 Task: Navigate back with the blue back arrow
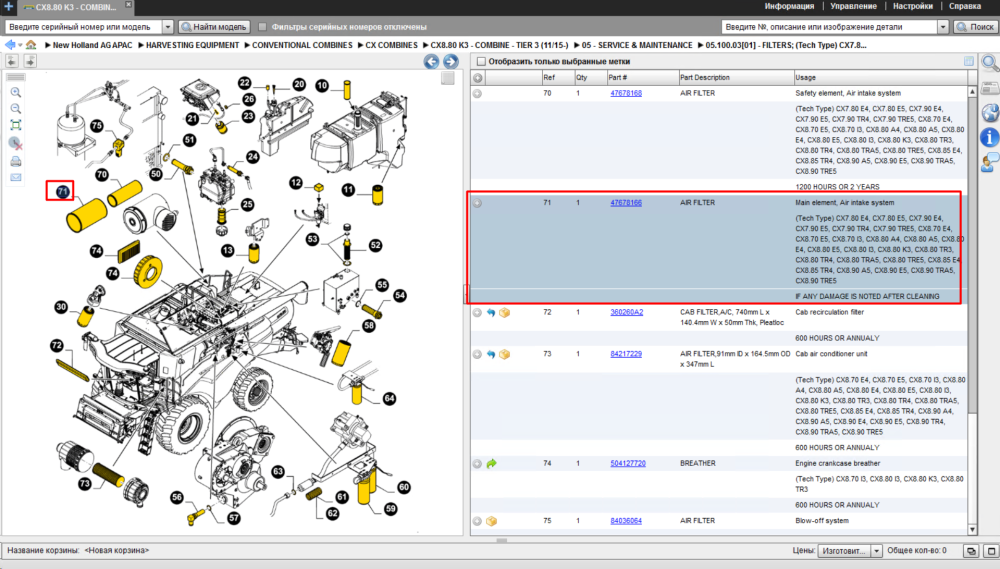pos(10,45)
